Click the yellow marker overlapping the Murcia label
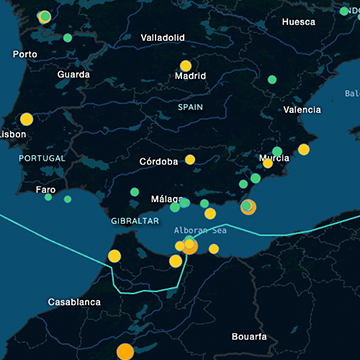The width and height of the screenshot is (360, 360). [x=268, y=163]
